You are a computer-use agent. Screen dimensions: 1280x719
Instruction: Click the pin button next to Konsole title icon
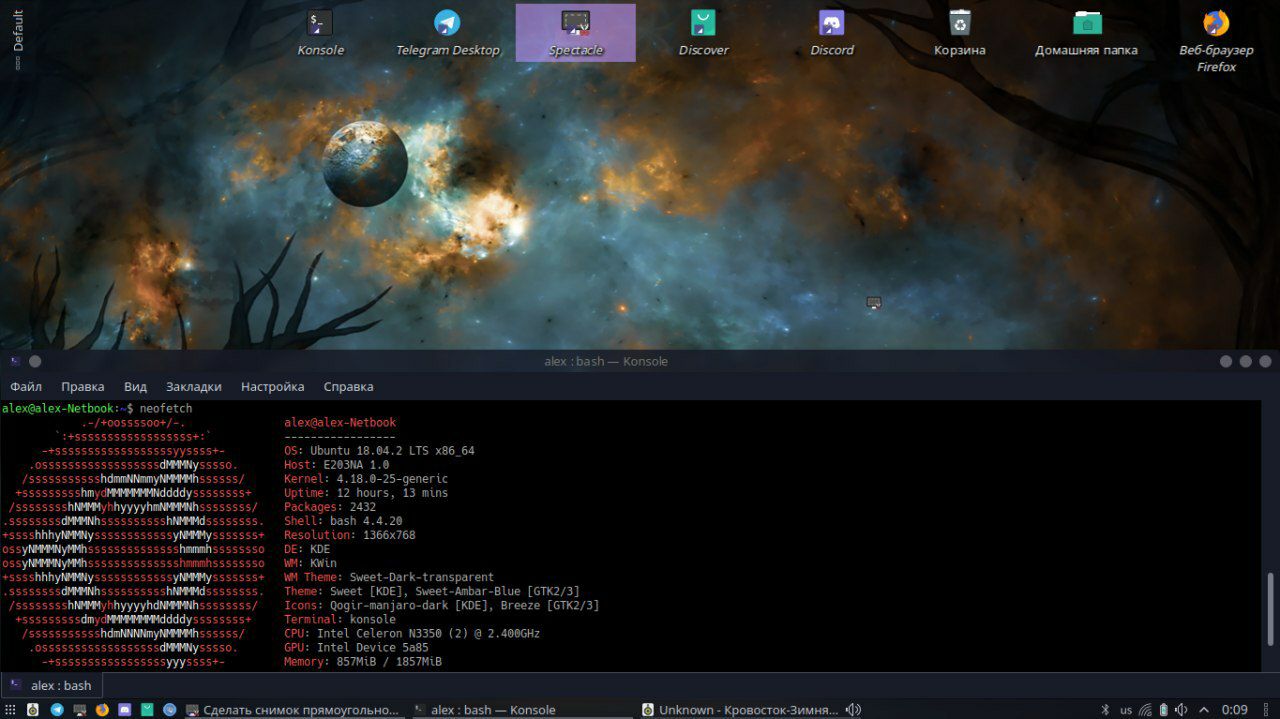click(x=35, y=361)
